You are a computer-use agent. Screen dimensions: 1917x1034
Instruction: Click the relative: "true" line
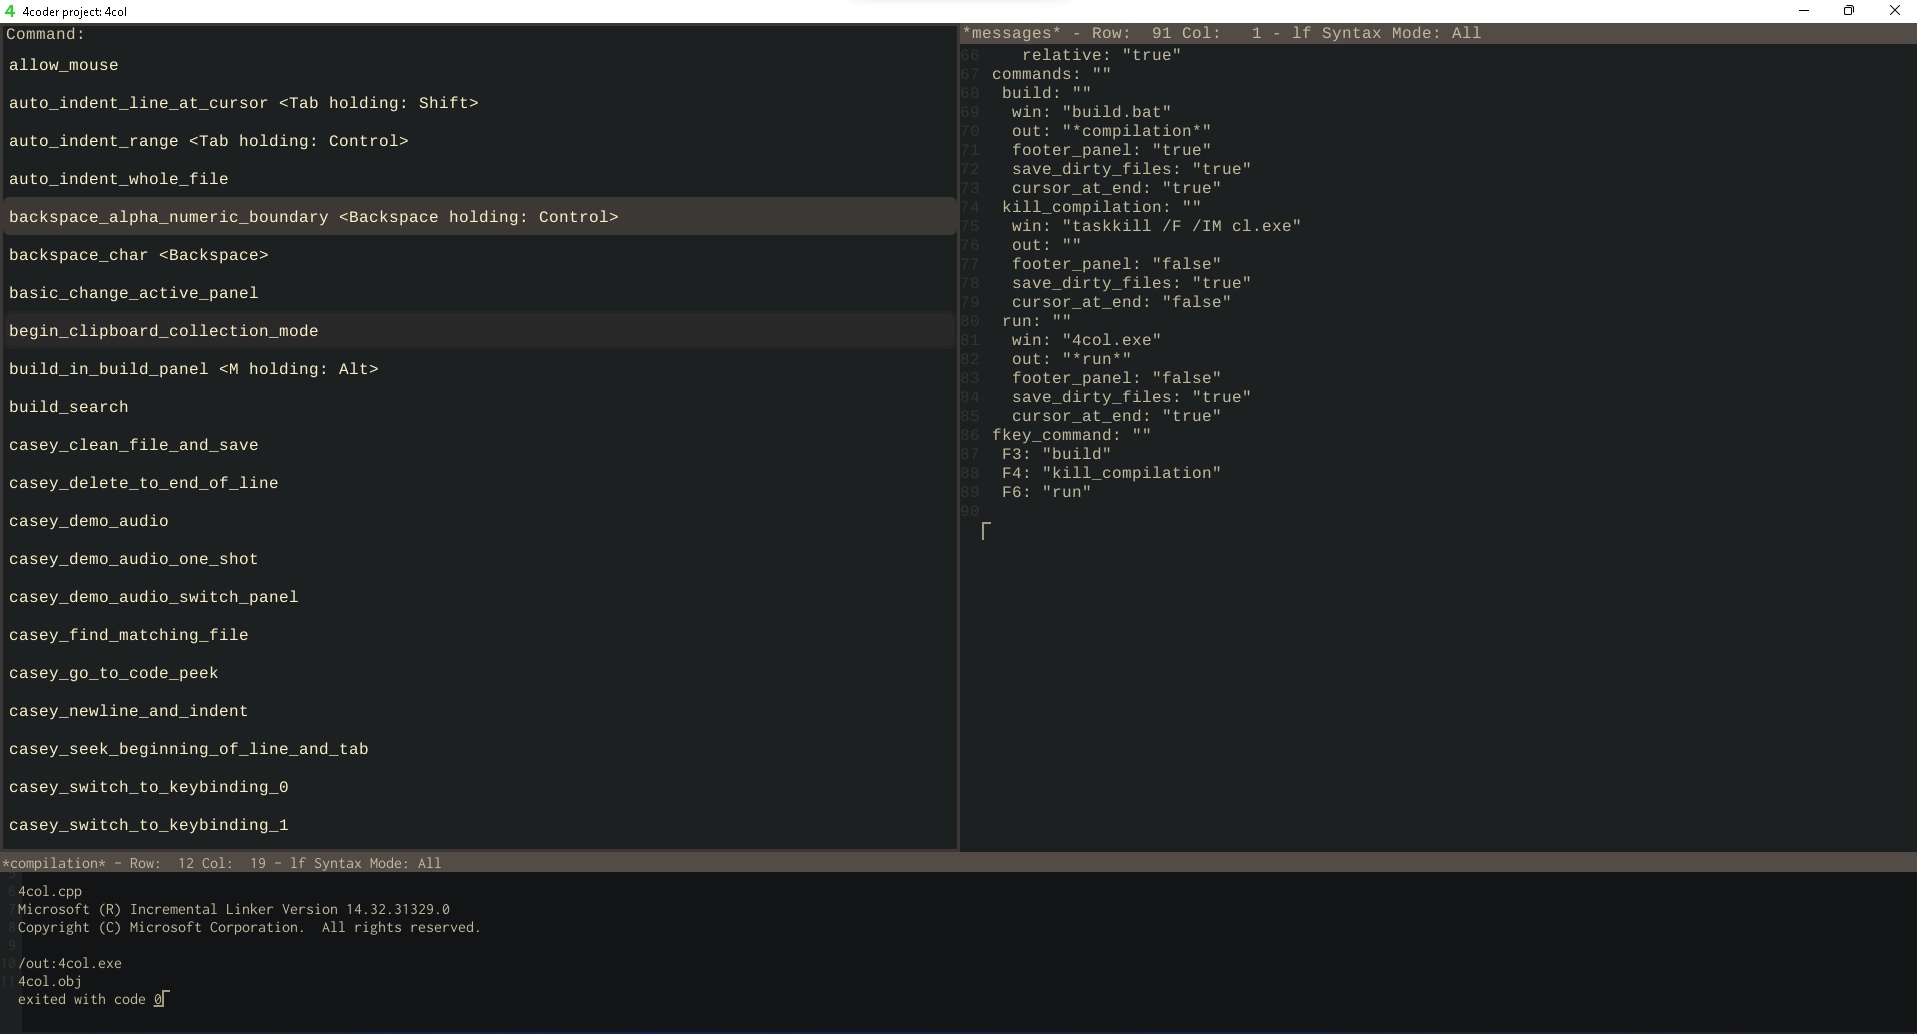[x=1101, y=55]
